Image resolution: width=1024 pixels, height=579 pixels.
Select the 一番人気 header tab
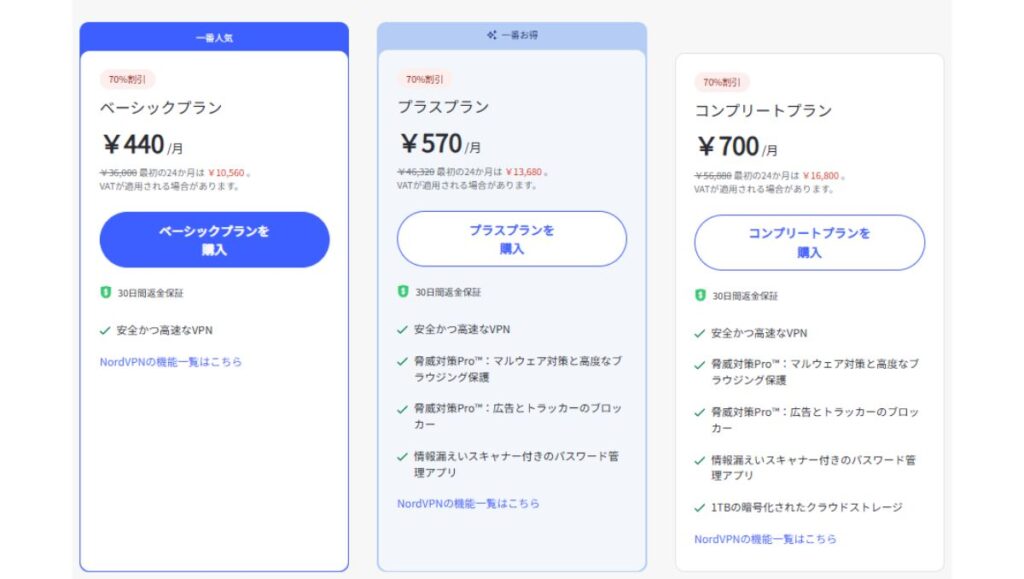[214, 37]
